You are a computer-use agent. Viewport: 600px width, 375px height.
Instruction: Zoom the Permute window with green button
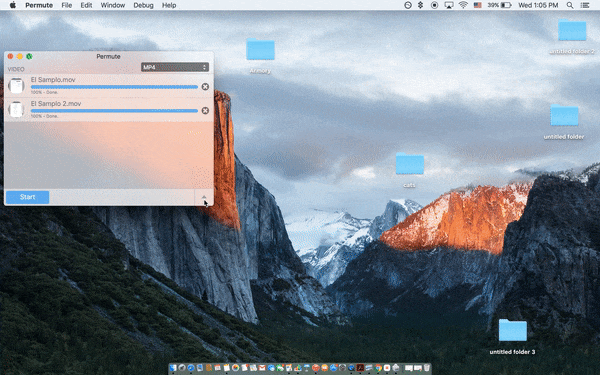tap(29, 56)
